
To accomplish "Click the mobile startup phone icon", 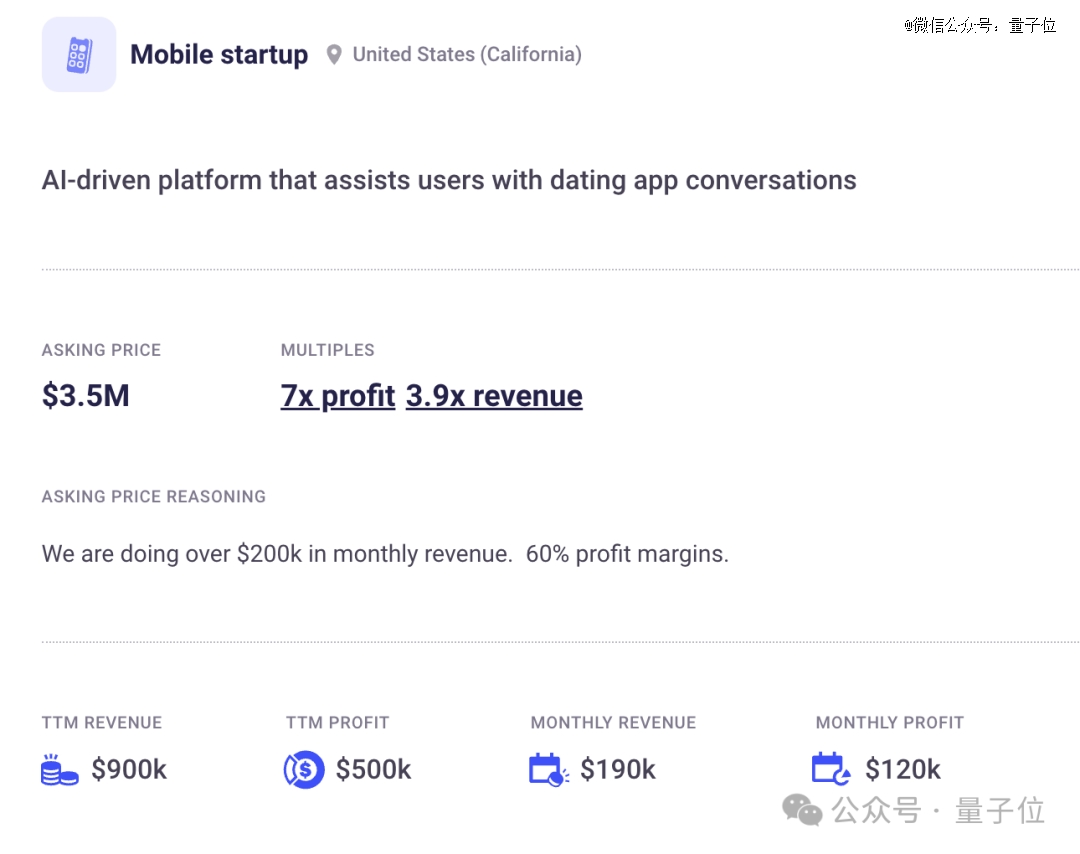I will pyautogui.click(x=79, y=54).
